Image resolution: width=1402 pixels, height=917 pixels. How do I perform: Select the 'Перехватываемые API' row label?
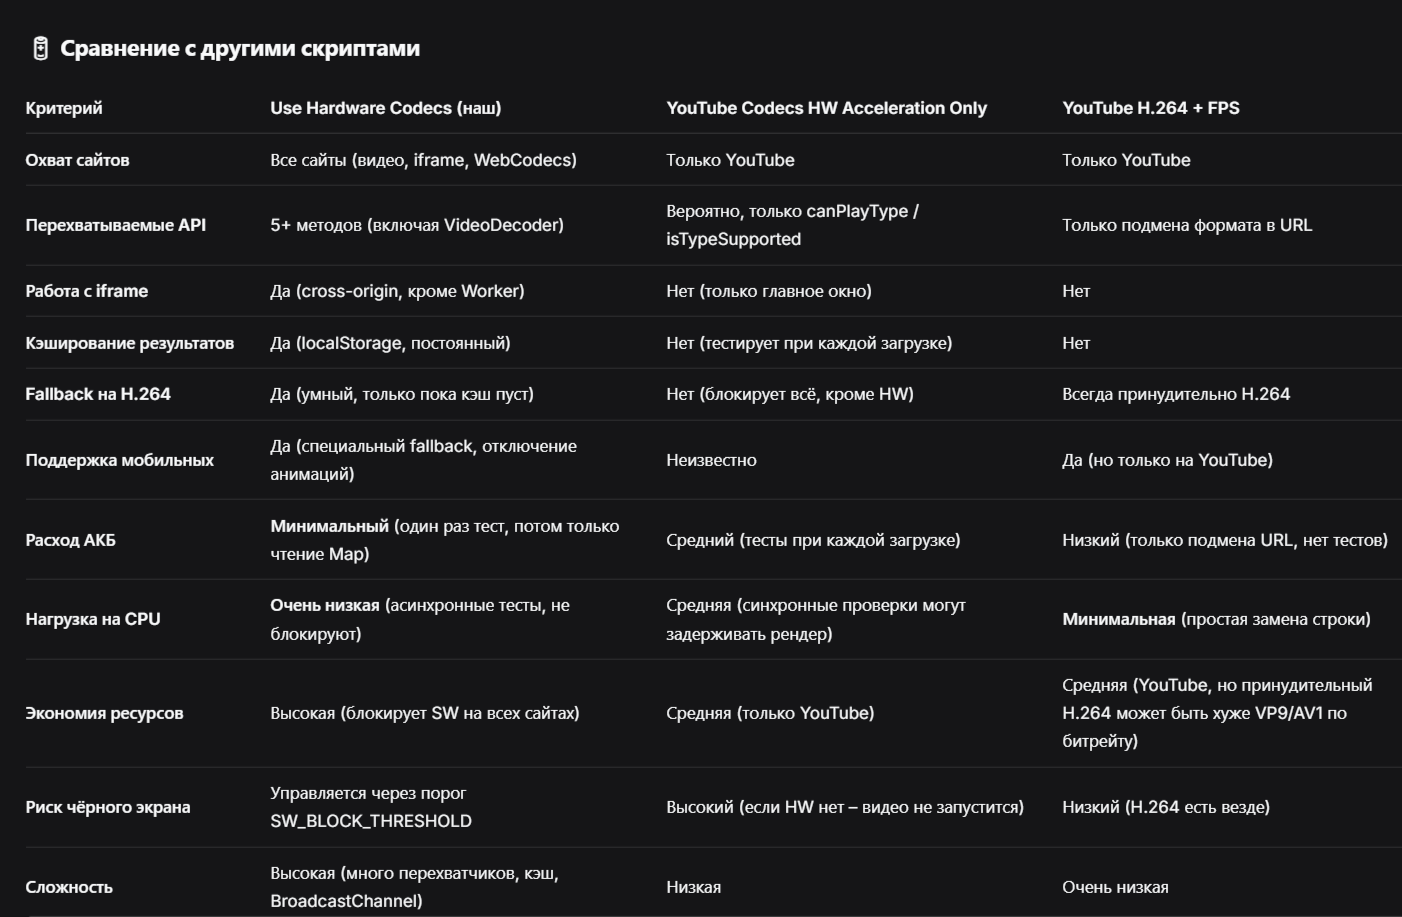(x=116, y=225)
